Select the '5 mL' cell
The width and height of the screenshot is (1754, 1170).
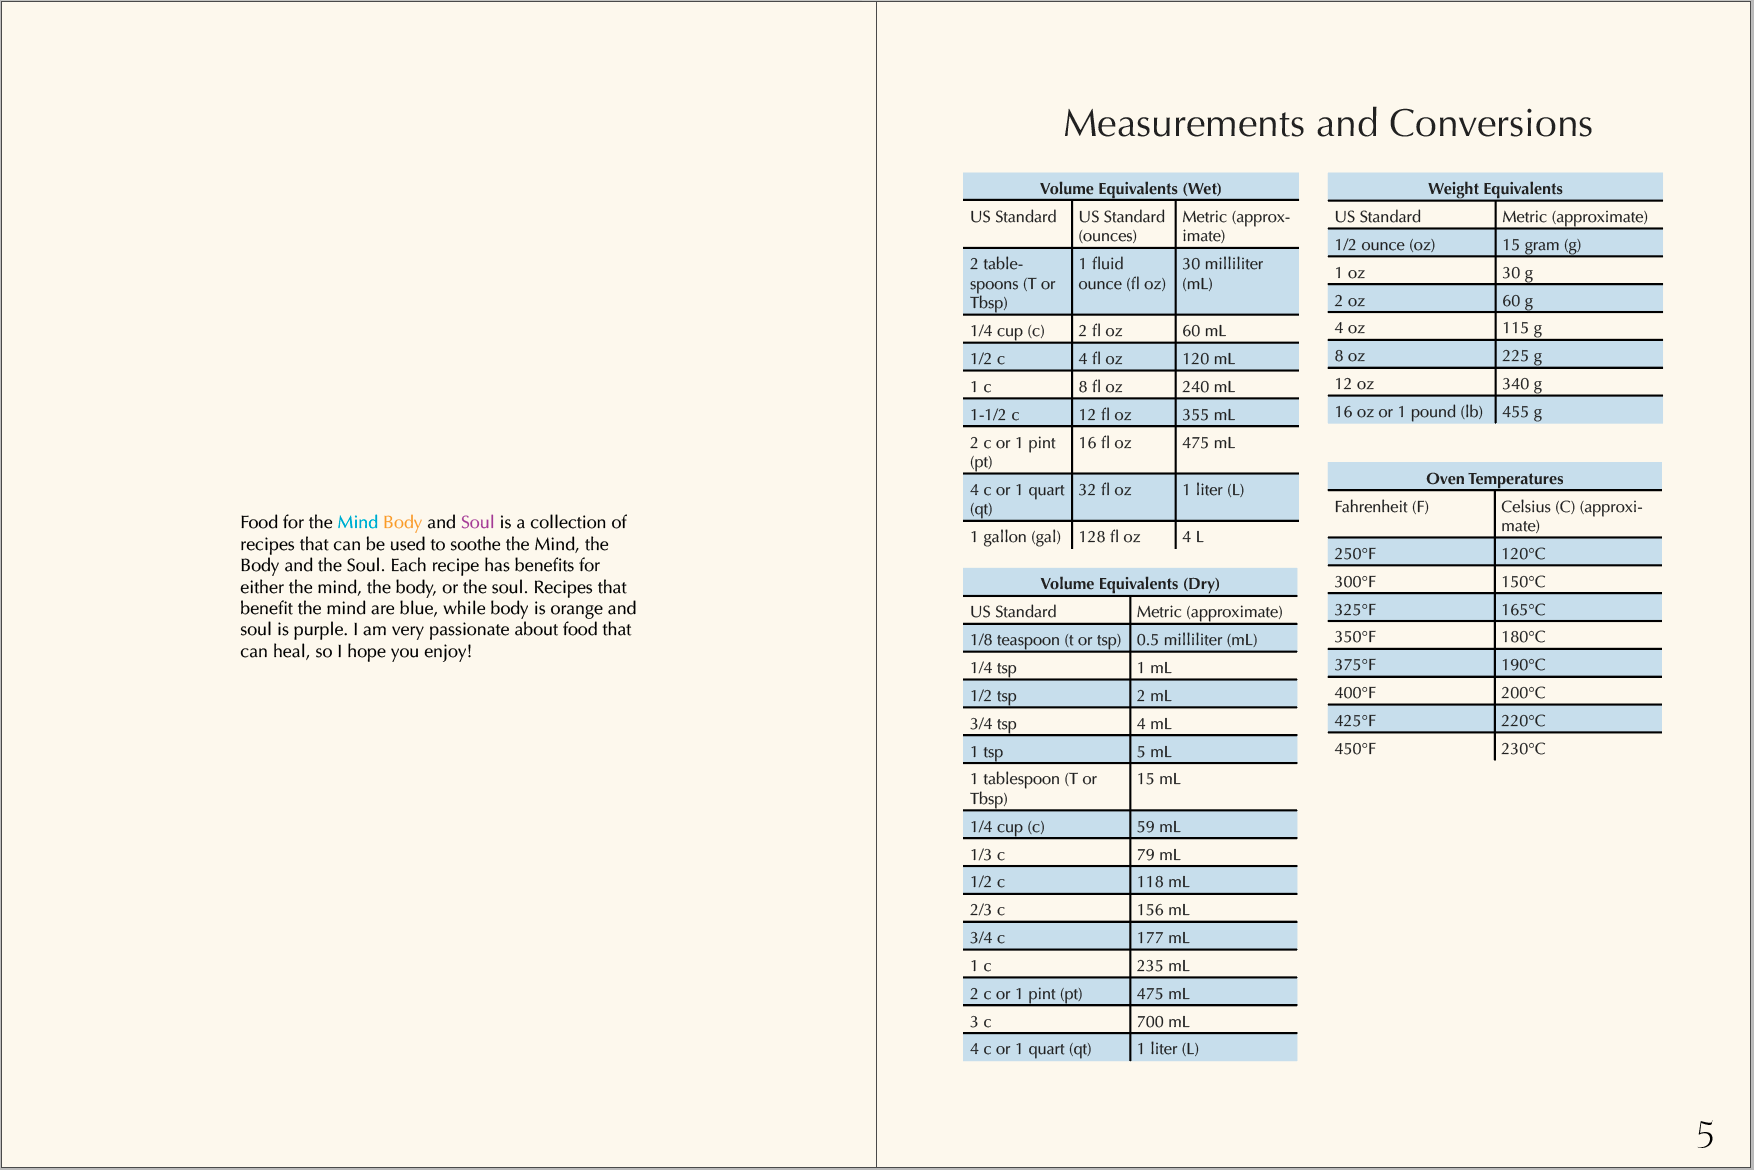click(x=1214, y=751)
